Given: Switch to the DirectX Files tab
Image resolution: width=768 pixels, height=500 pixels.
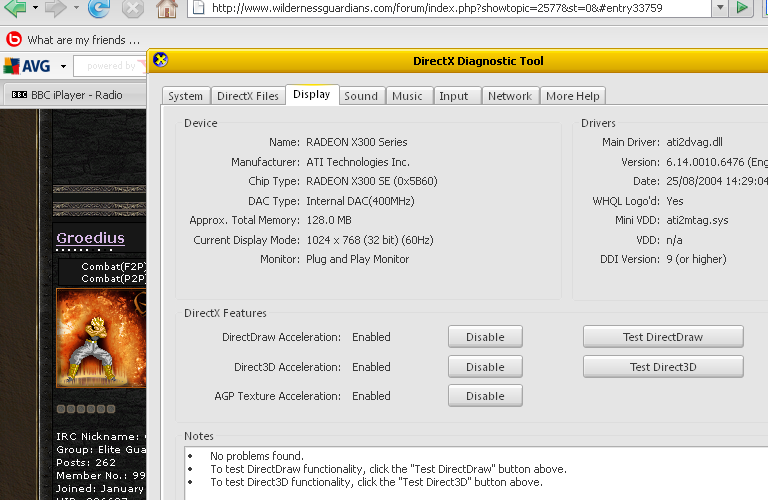Looking at the screenshot, I should point(248,96).
